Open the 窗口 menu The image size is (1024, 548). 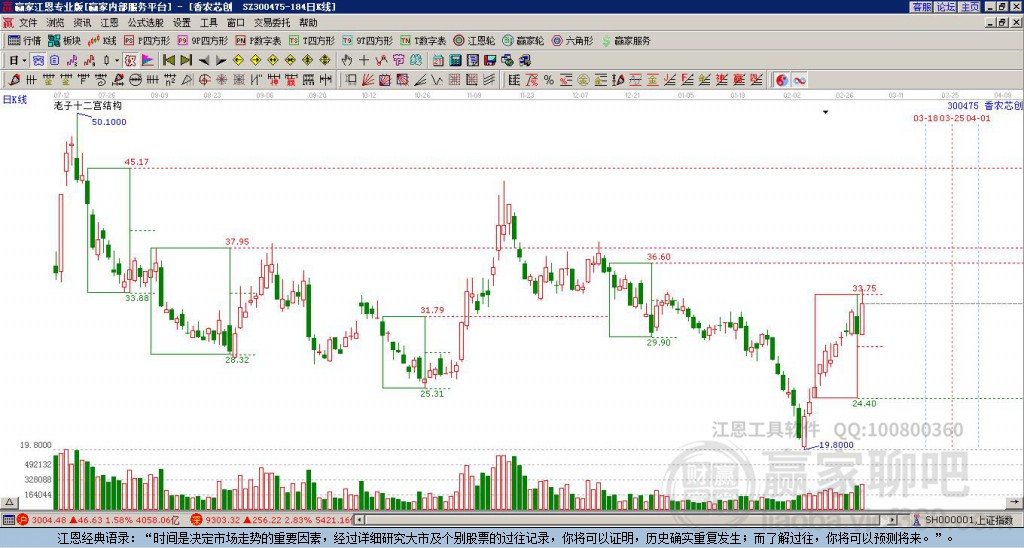(x=236, y=23)
